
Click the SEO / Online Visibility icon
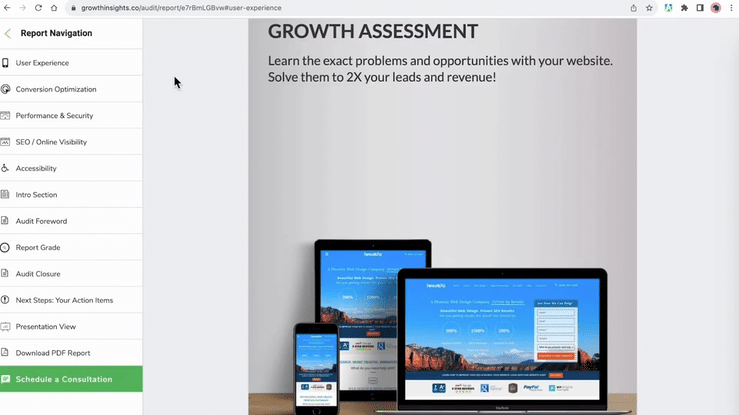coord(6,142)
